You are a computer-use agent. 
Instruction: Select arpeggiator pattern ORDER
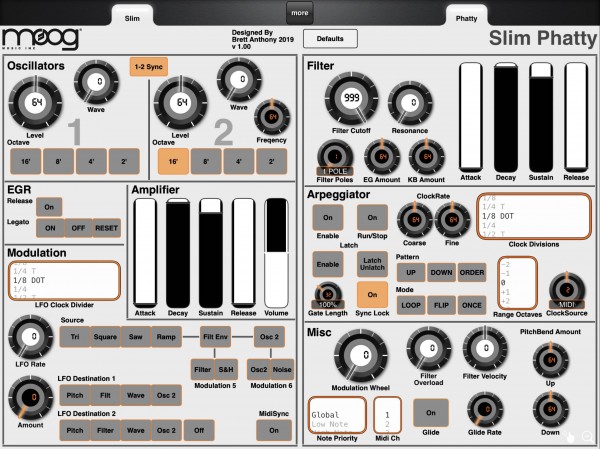[472, 273]
